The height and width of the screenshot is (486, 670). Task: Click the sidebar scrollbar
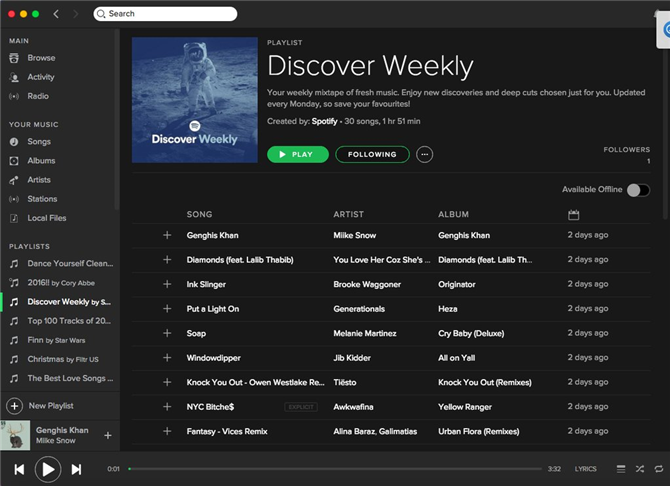[116, 120]
